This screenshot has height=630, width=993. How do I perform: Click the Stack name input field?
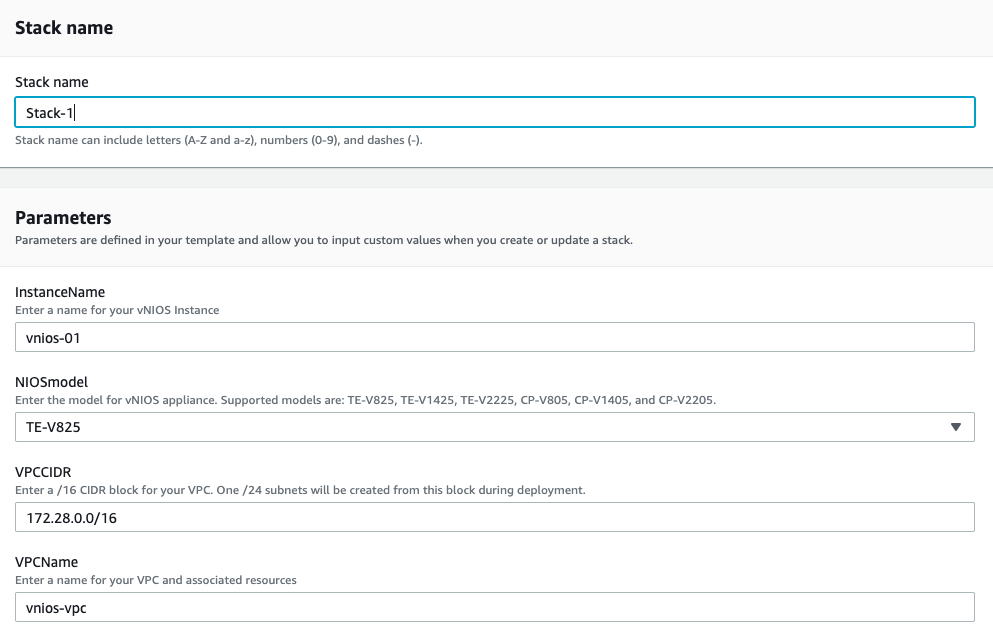[494, 112]
